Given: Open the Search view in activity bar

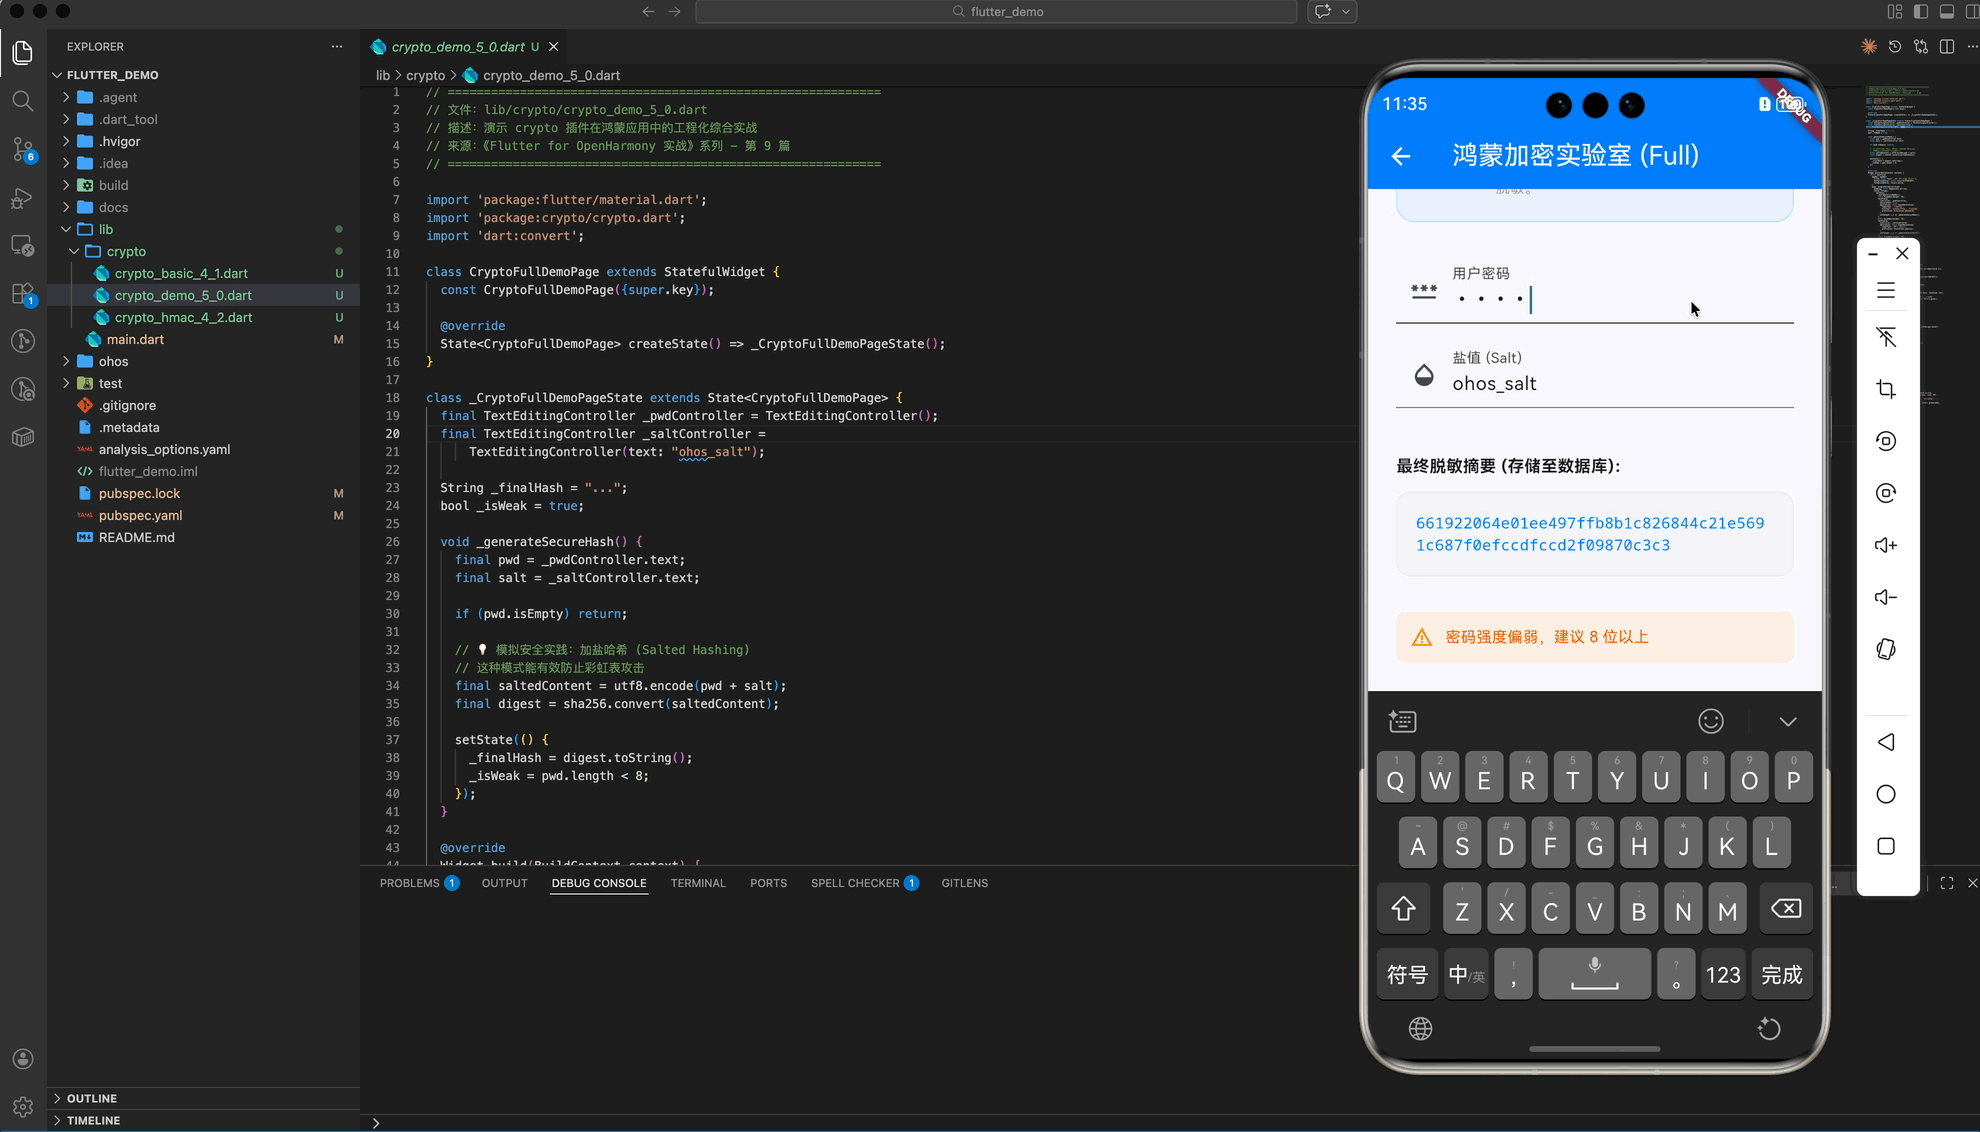Looking at the screenshot, I should click(x=22, y=101).
